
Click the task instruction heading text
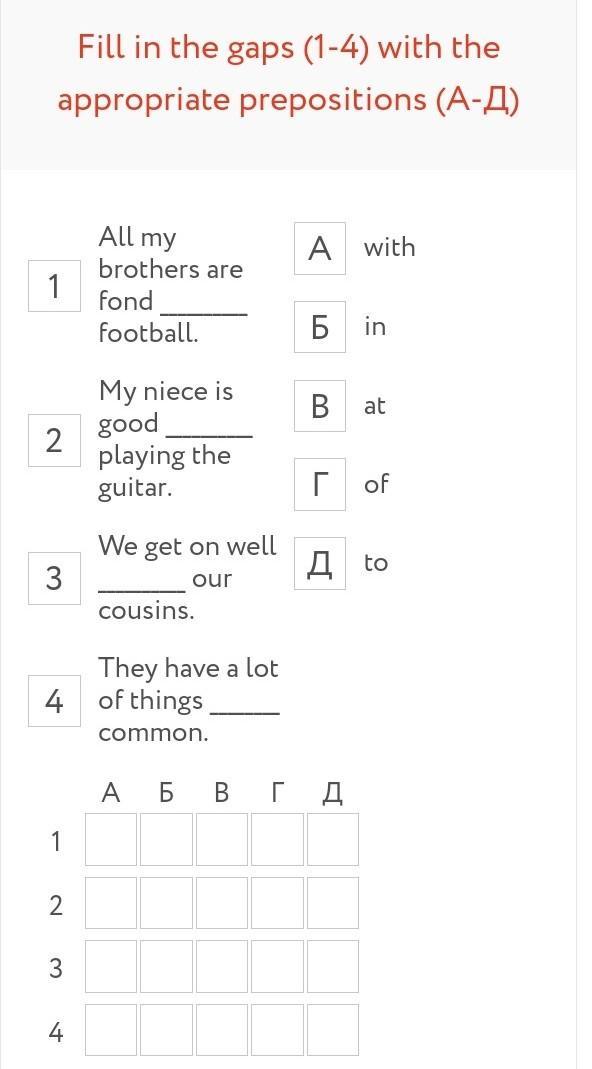click(288, 74)
